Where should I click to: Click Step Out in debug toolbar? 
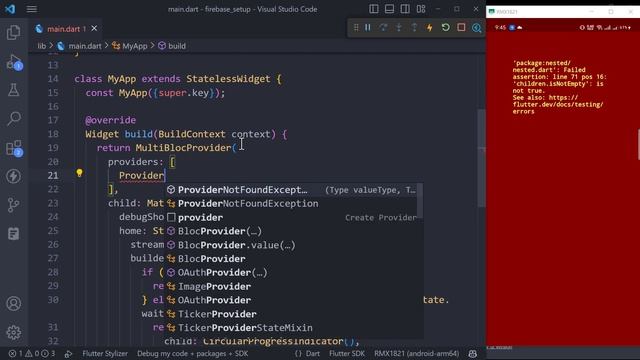(x=414, y=27)
